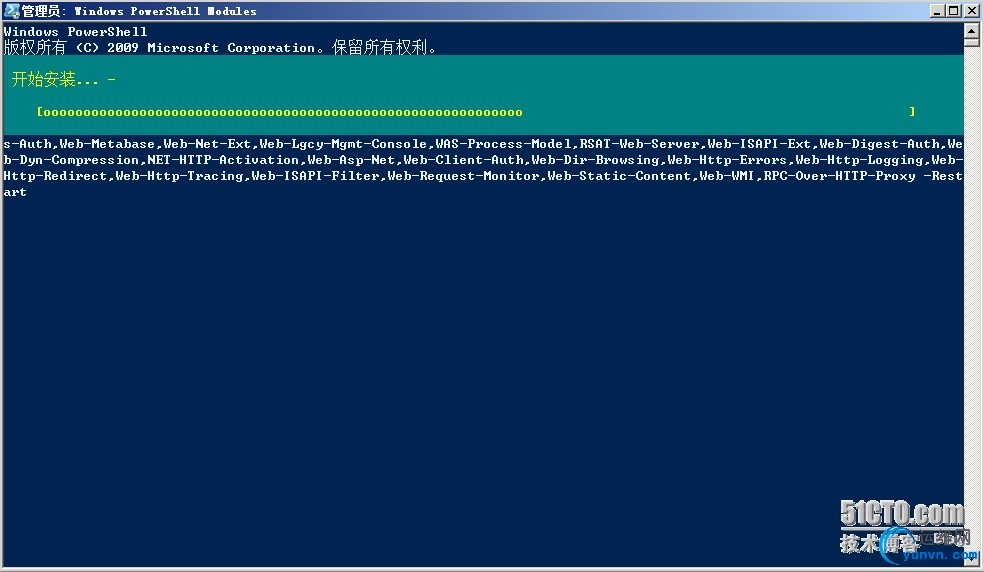Click the 51CTO.com watermark logo
The height and width of the screenshot is (572, 984).
[x=902, y=515]
